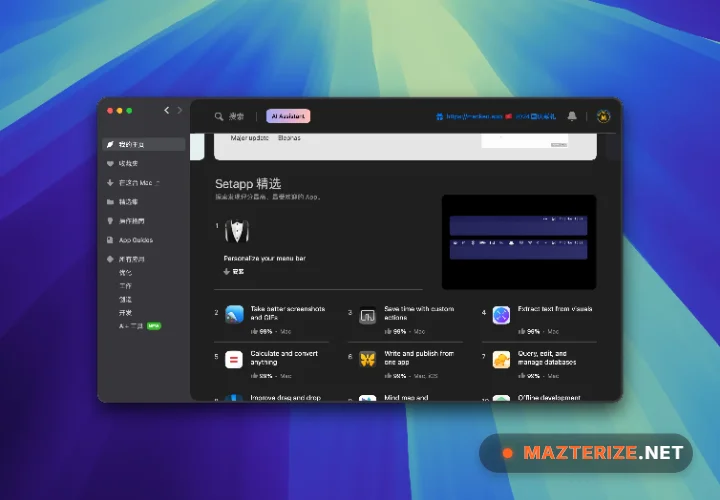Open 'Extract text from visuals' entry
This screenshot has height=500, width=720.
[555, 309]
